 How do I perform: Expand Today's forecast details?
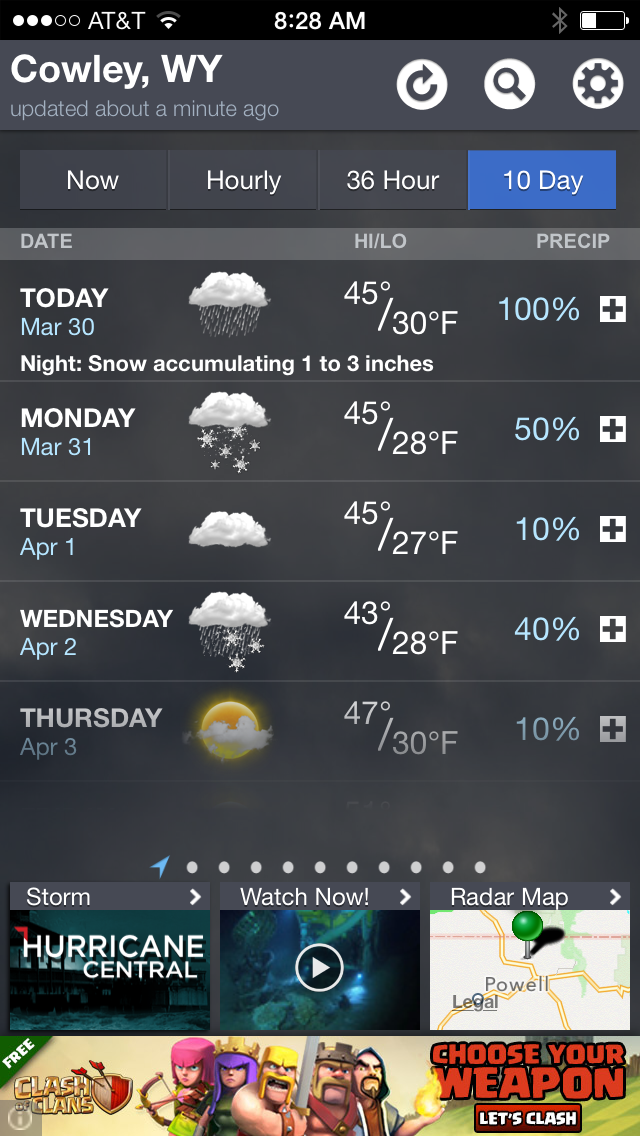[x=612, y=310]
